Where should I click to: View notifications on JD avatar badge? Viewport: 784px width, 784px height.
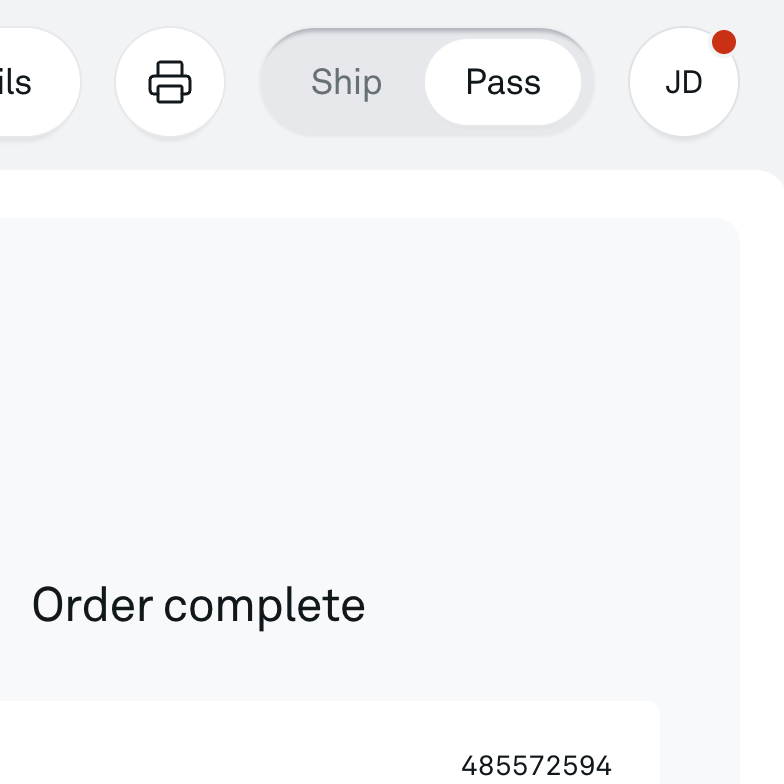724,42
